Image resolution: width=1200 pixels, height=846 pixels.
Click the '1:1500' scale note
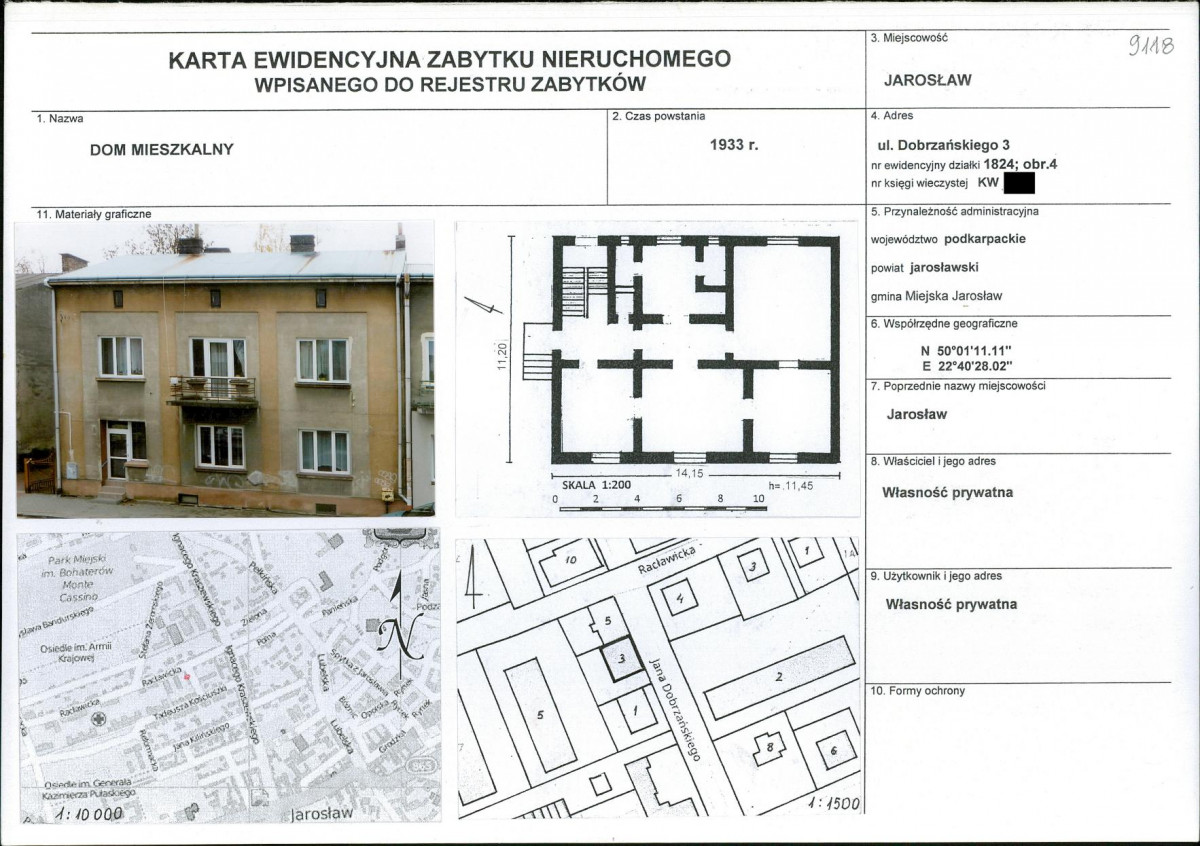coord(832,802)
